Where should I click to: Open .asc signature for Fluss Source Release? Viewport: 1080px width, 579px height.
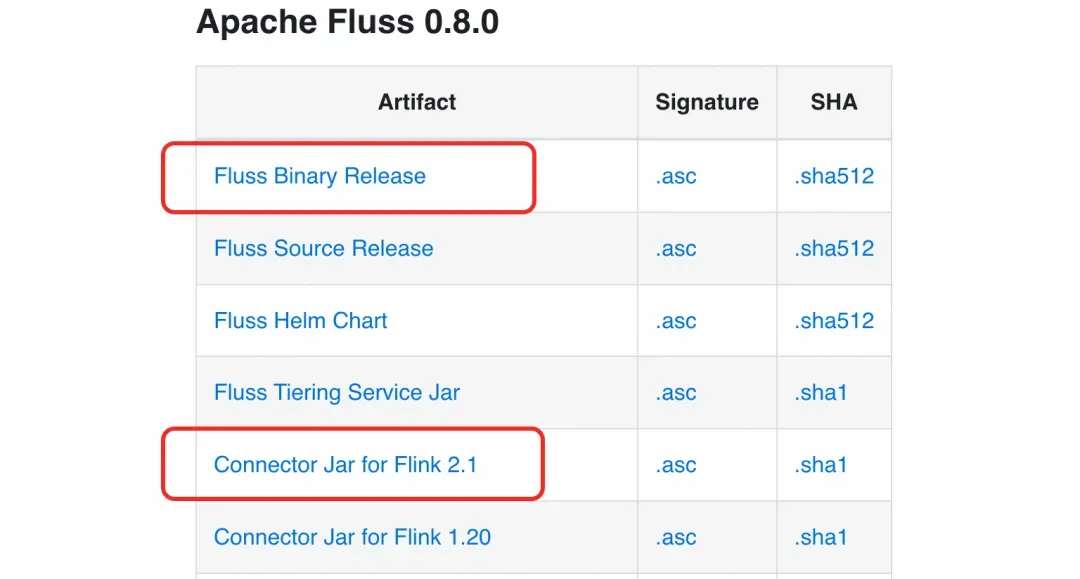click(x=676, y=249)
